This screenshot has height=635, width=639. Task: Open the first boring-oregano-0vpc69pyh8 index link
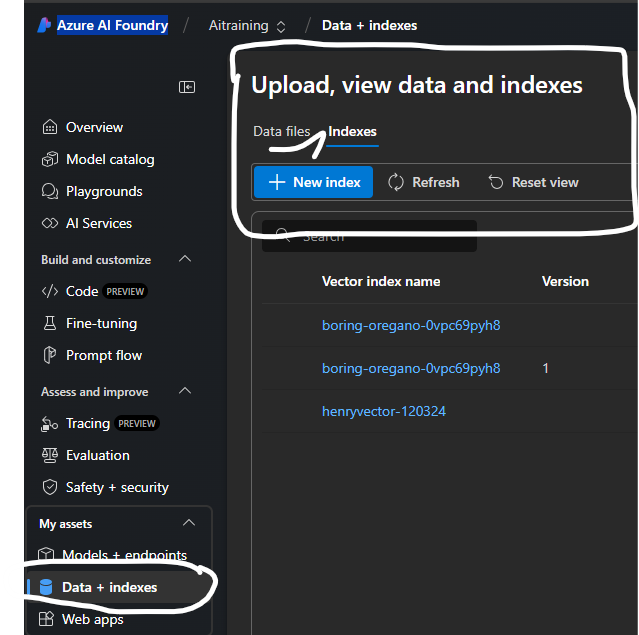pos(411,325)
